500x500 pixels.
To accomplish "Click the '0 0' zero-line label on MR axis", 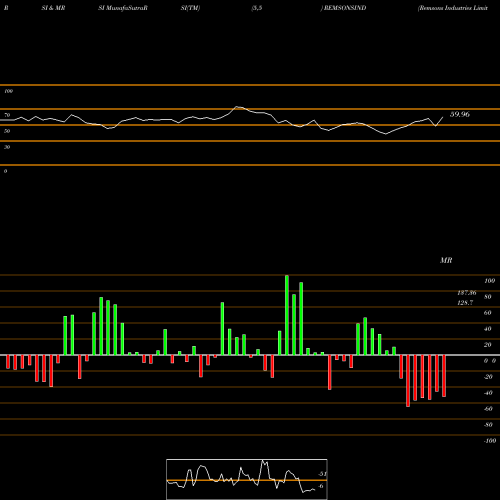I will (x=490, y=361).
